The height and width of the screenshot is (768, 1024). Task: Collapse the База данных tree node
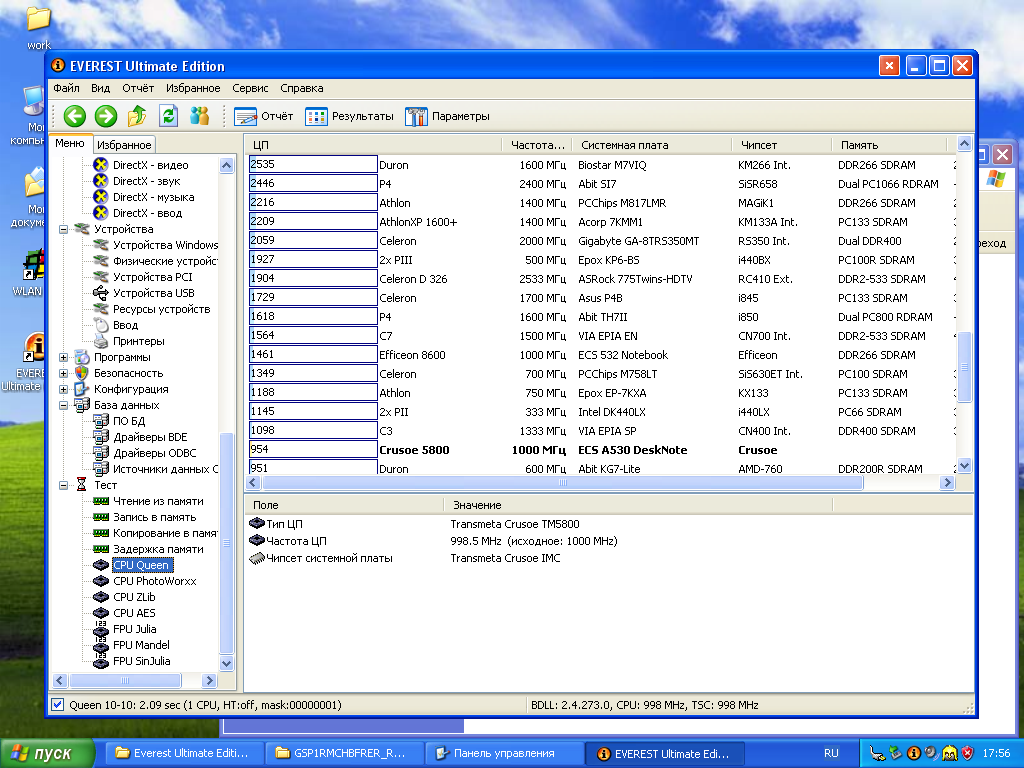pyautogui.click(x=63, y=406)
